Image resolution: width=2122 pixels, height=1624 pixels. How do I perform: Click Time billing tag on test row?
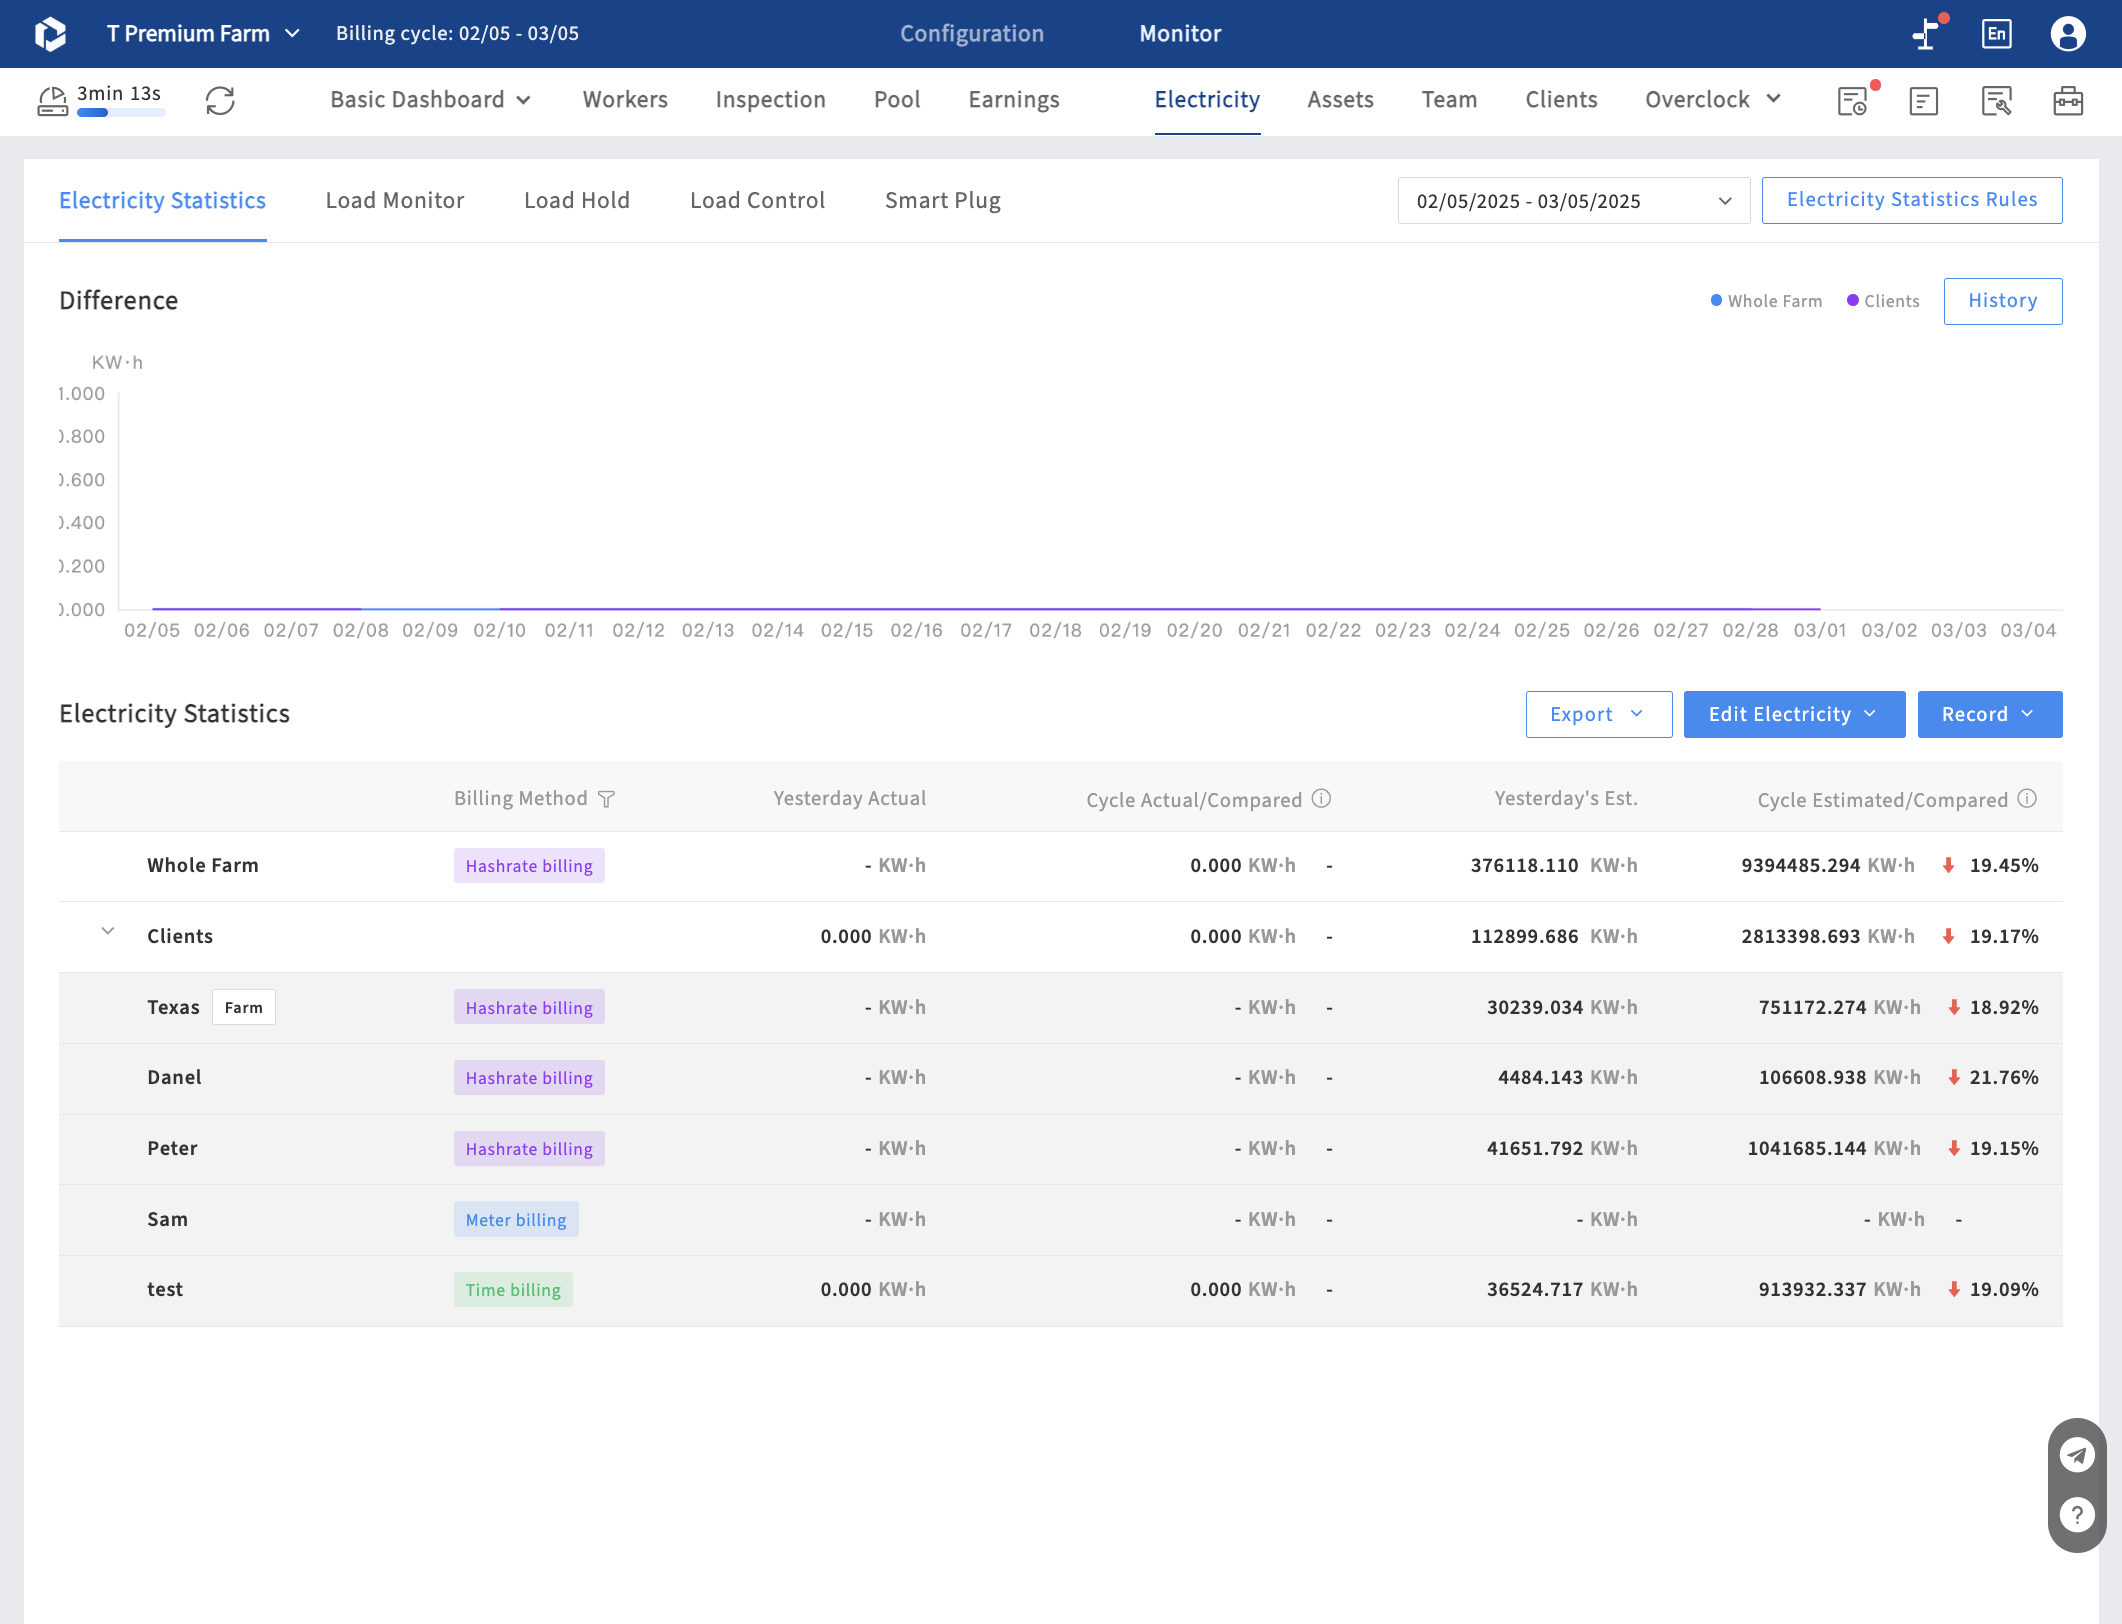513,1290
